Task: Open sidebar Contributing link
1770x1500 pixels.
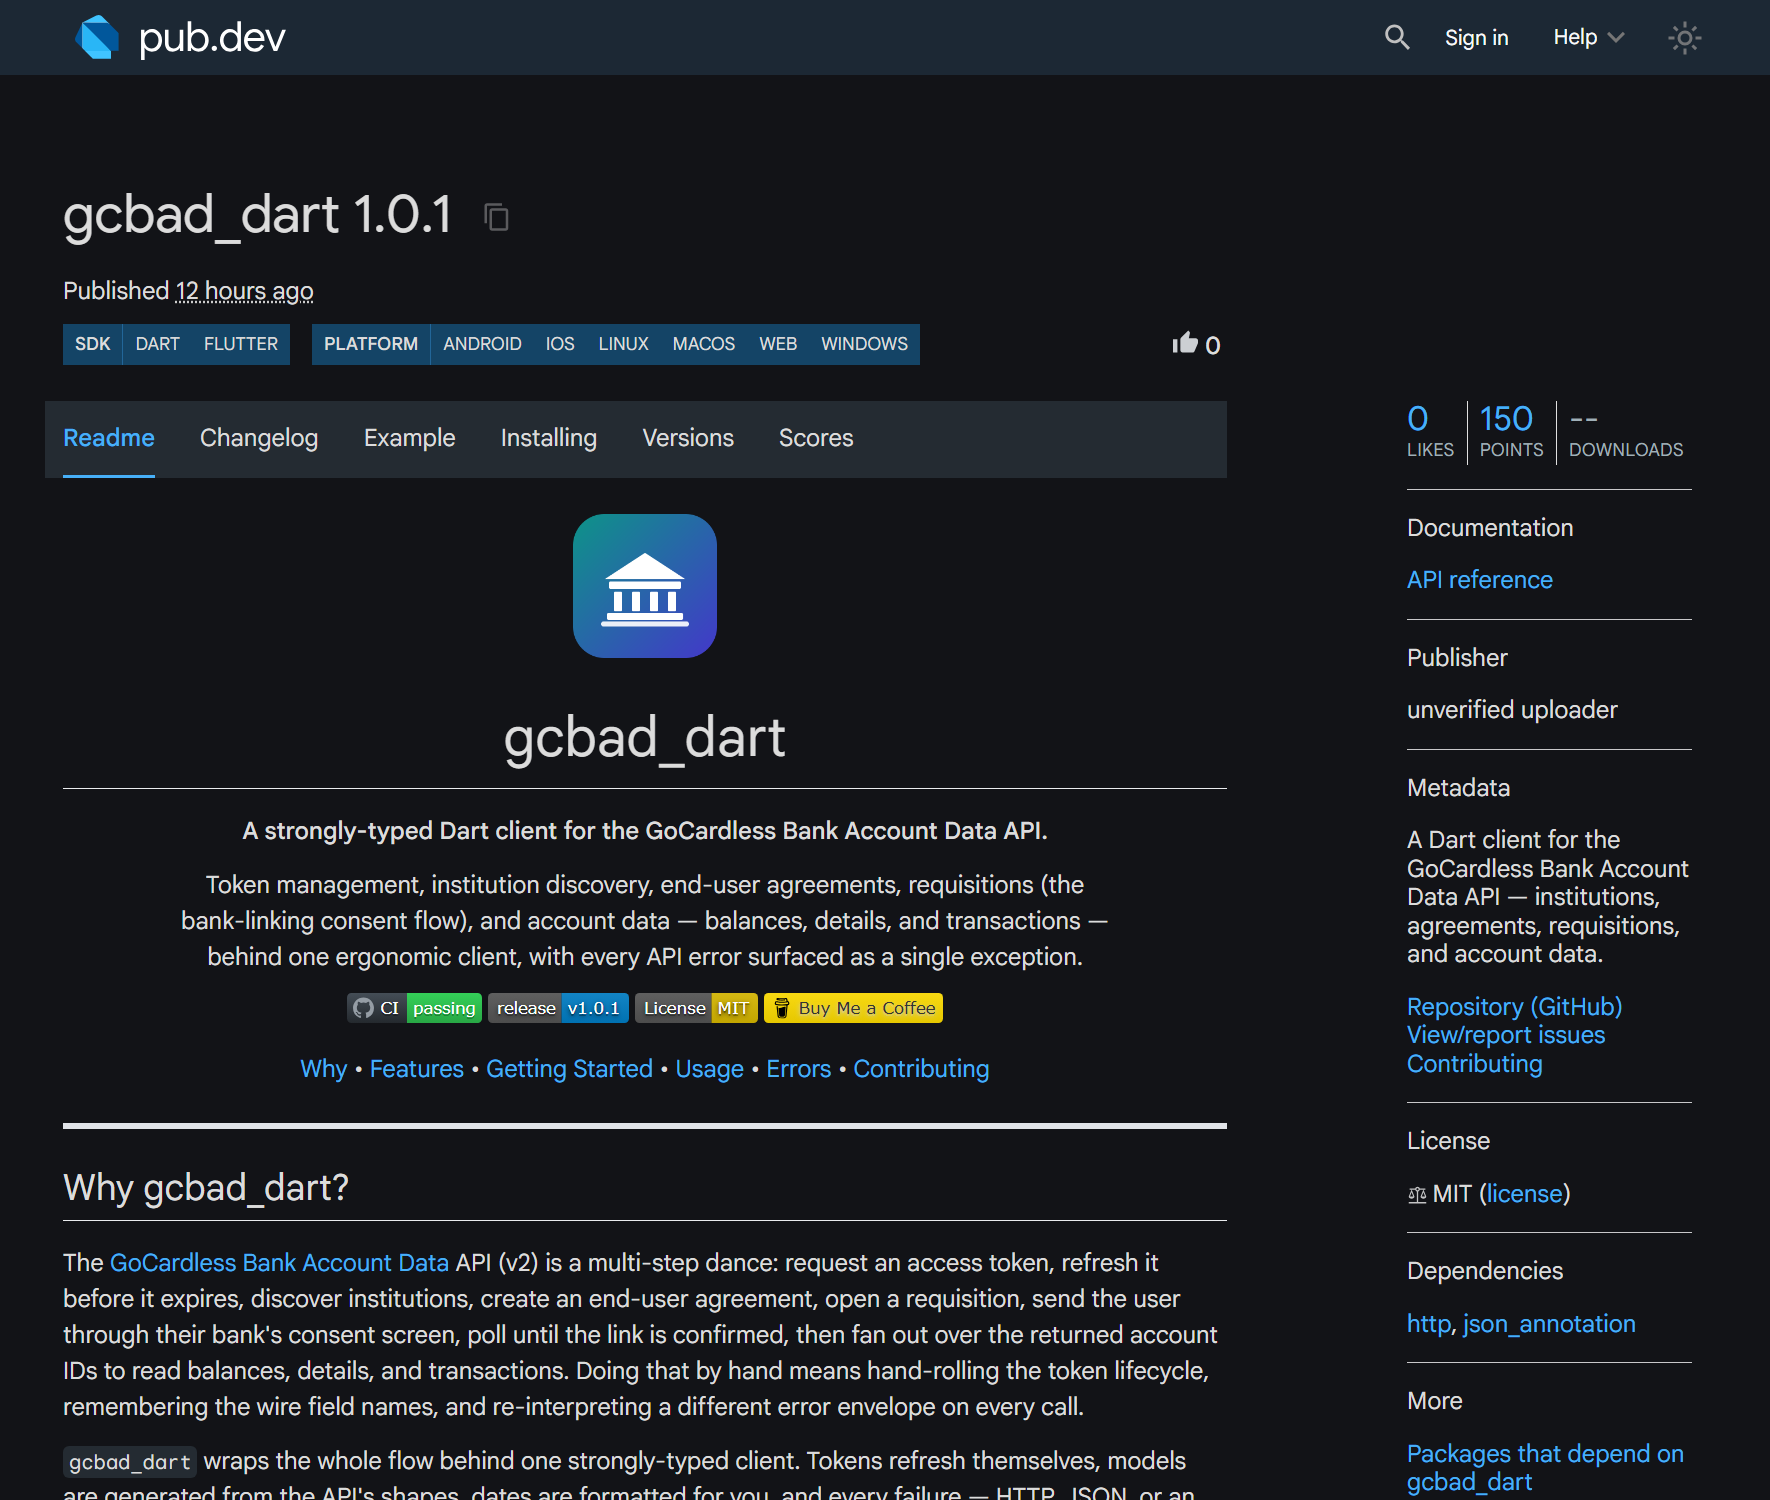Action: pos(1475,1064)
